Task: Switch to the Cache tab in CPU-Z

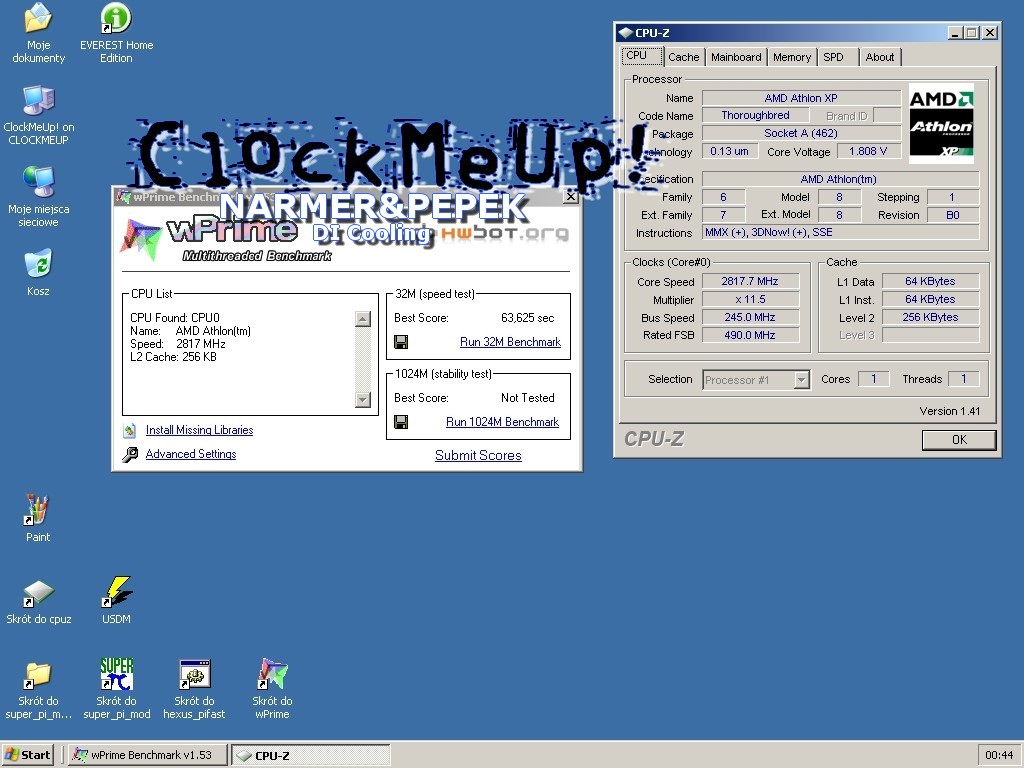Action: click(684, 57)
